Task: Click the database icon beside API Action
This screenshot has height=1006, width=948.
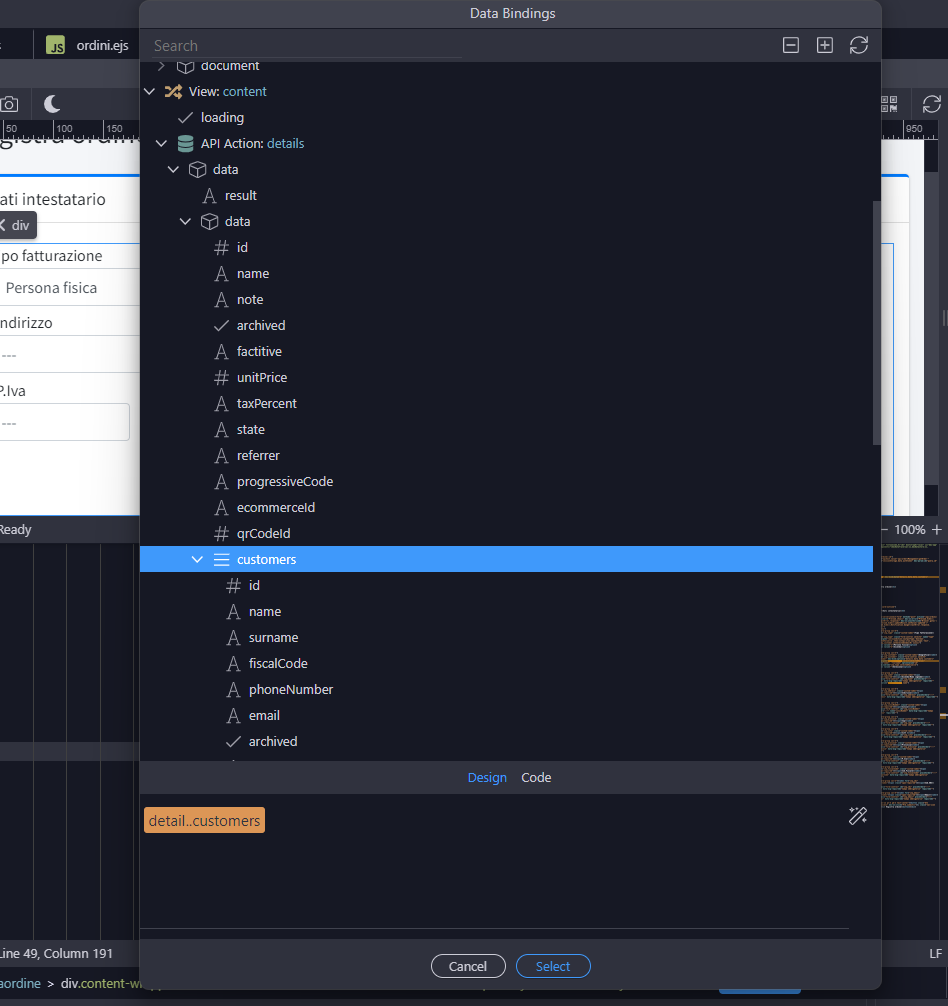Action: coord(185,143)
